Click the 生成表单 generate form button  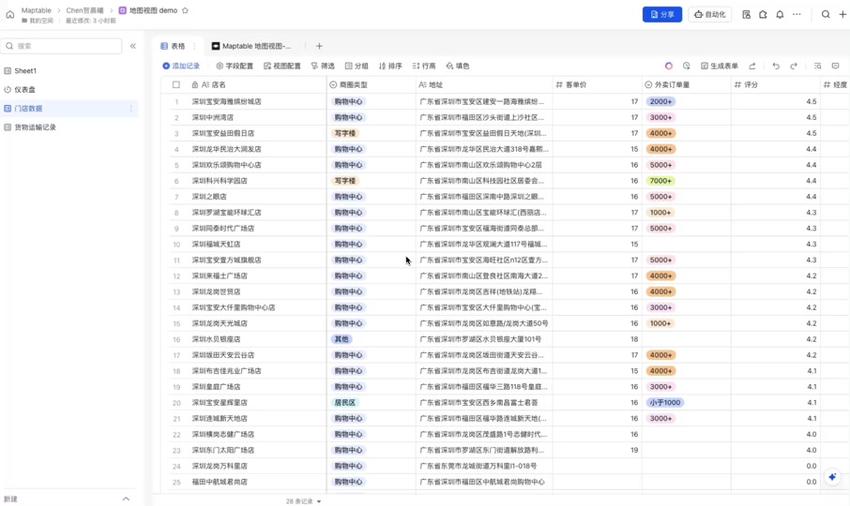(719, 66)
